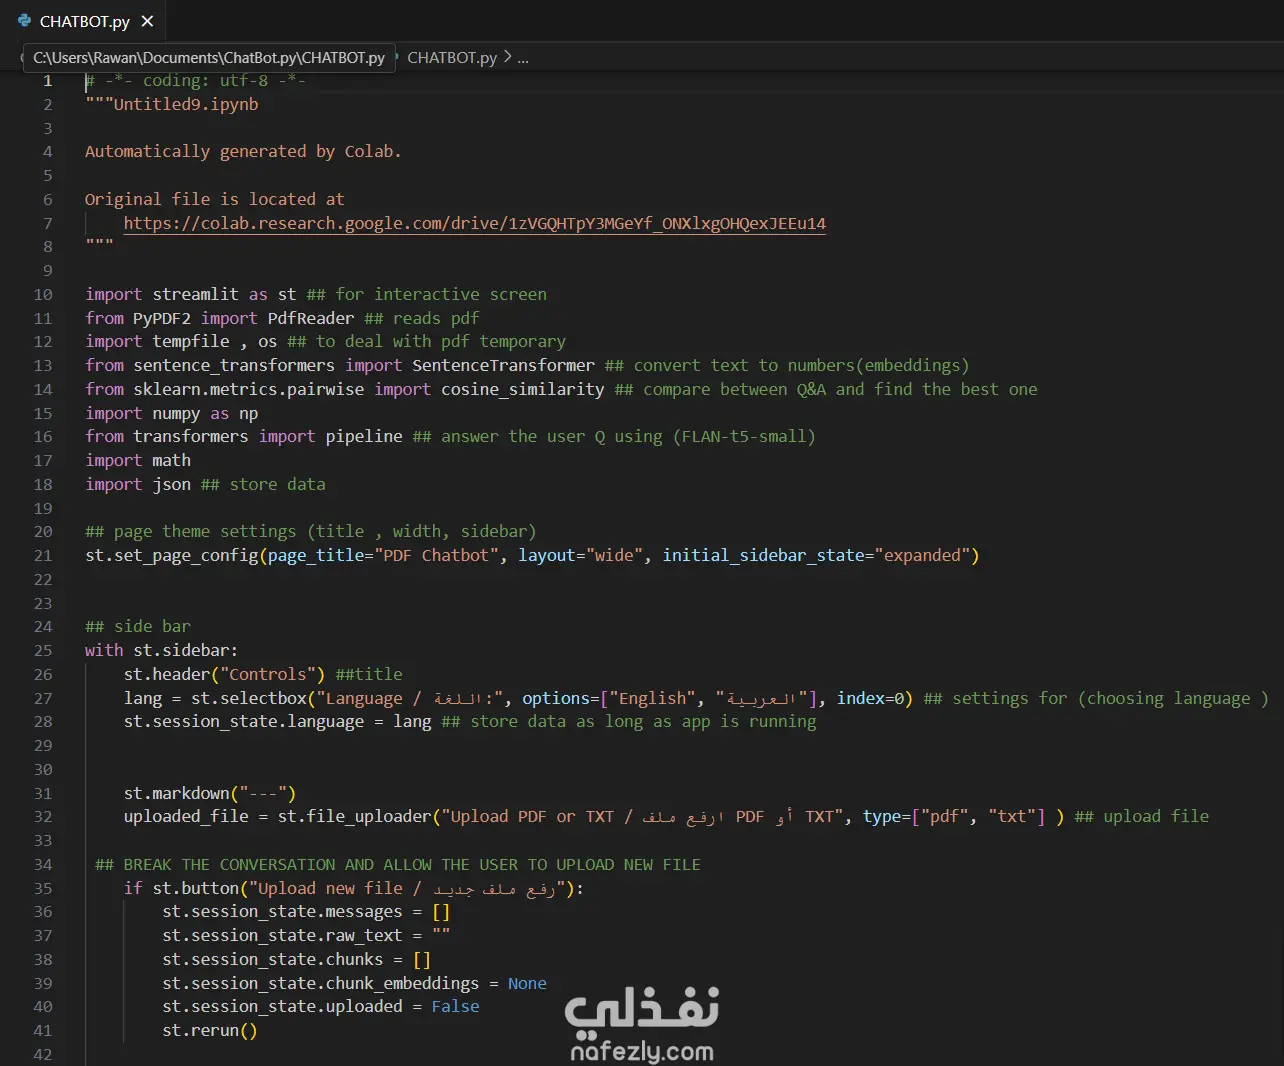Click "st.session_state.chunks" on line 38

273,960
